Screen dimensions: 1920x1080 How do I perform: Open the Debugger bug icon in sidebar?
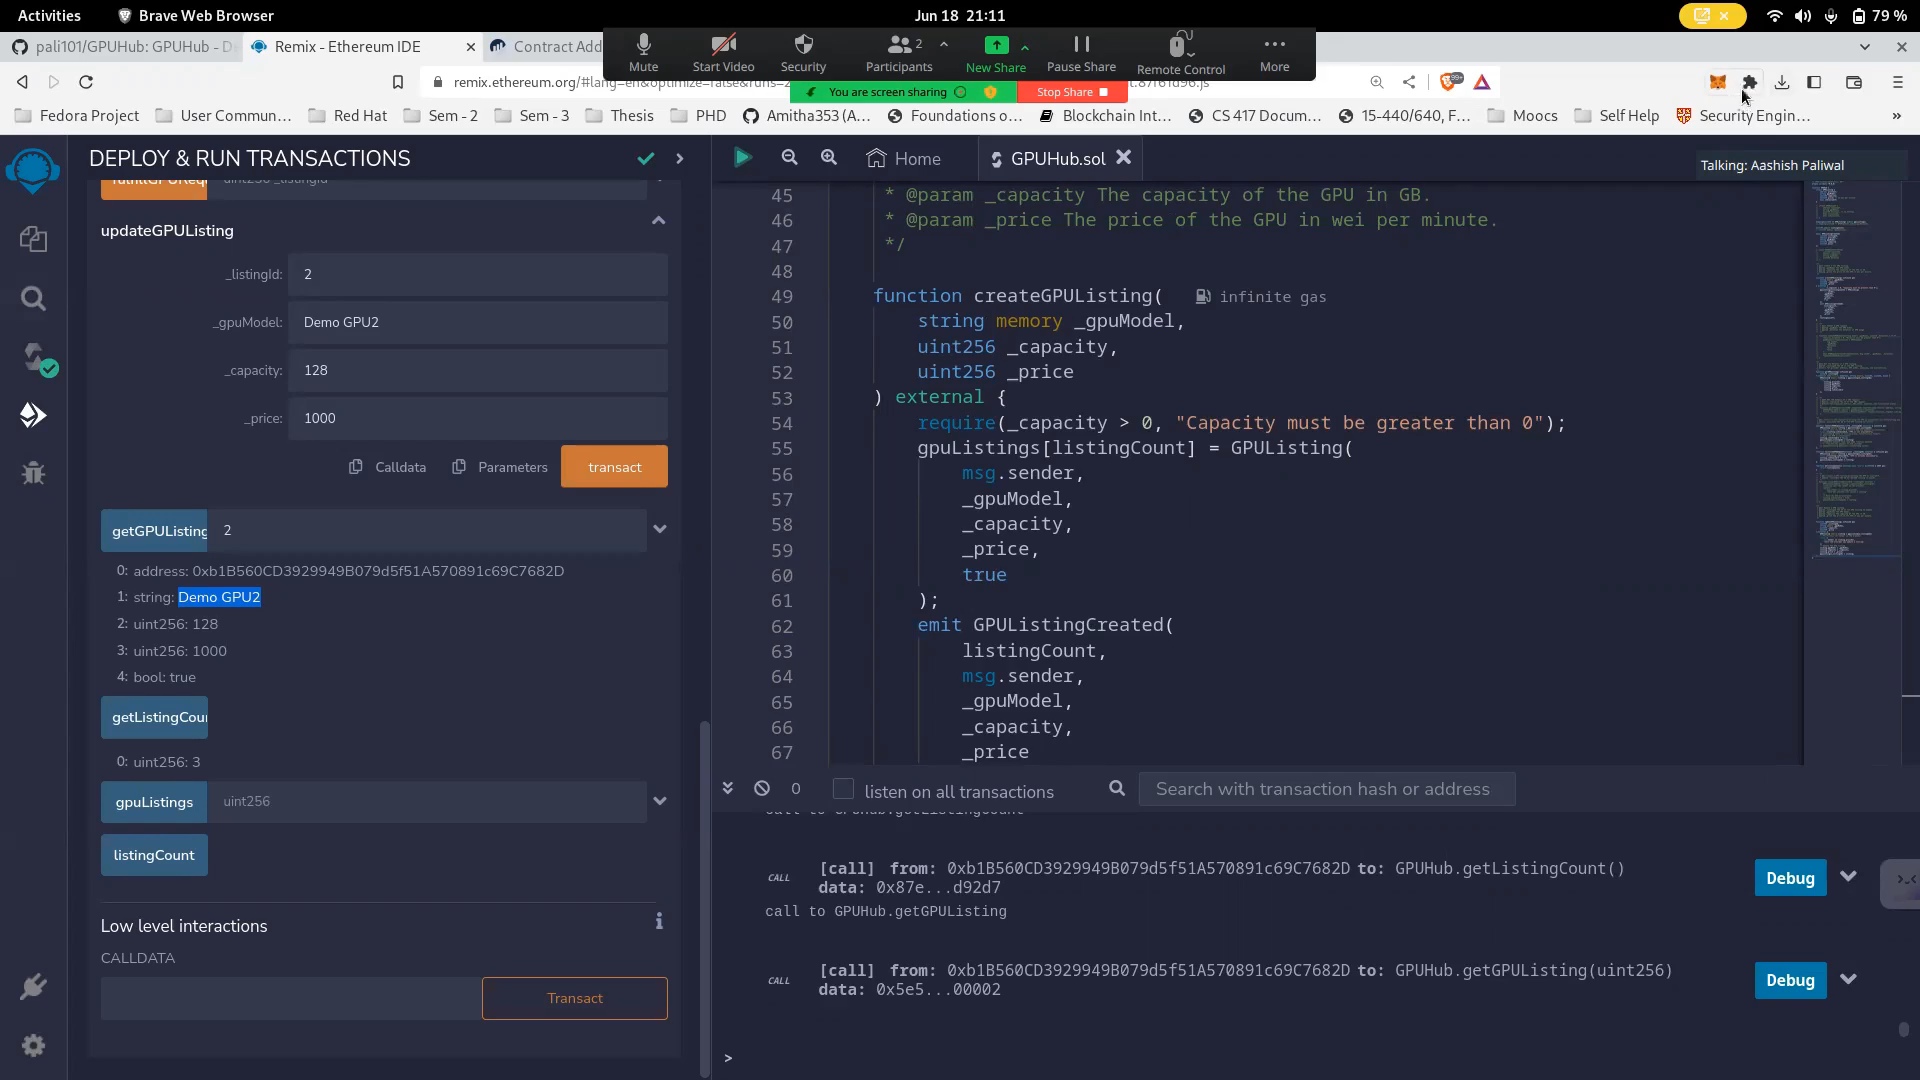click(x=33, y=473)
